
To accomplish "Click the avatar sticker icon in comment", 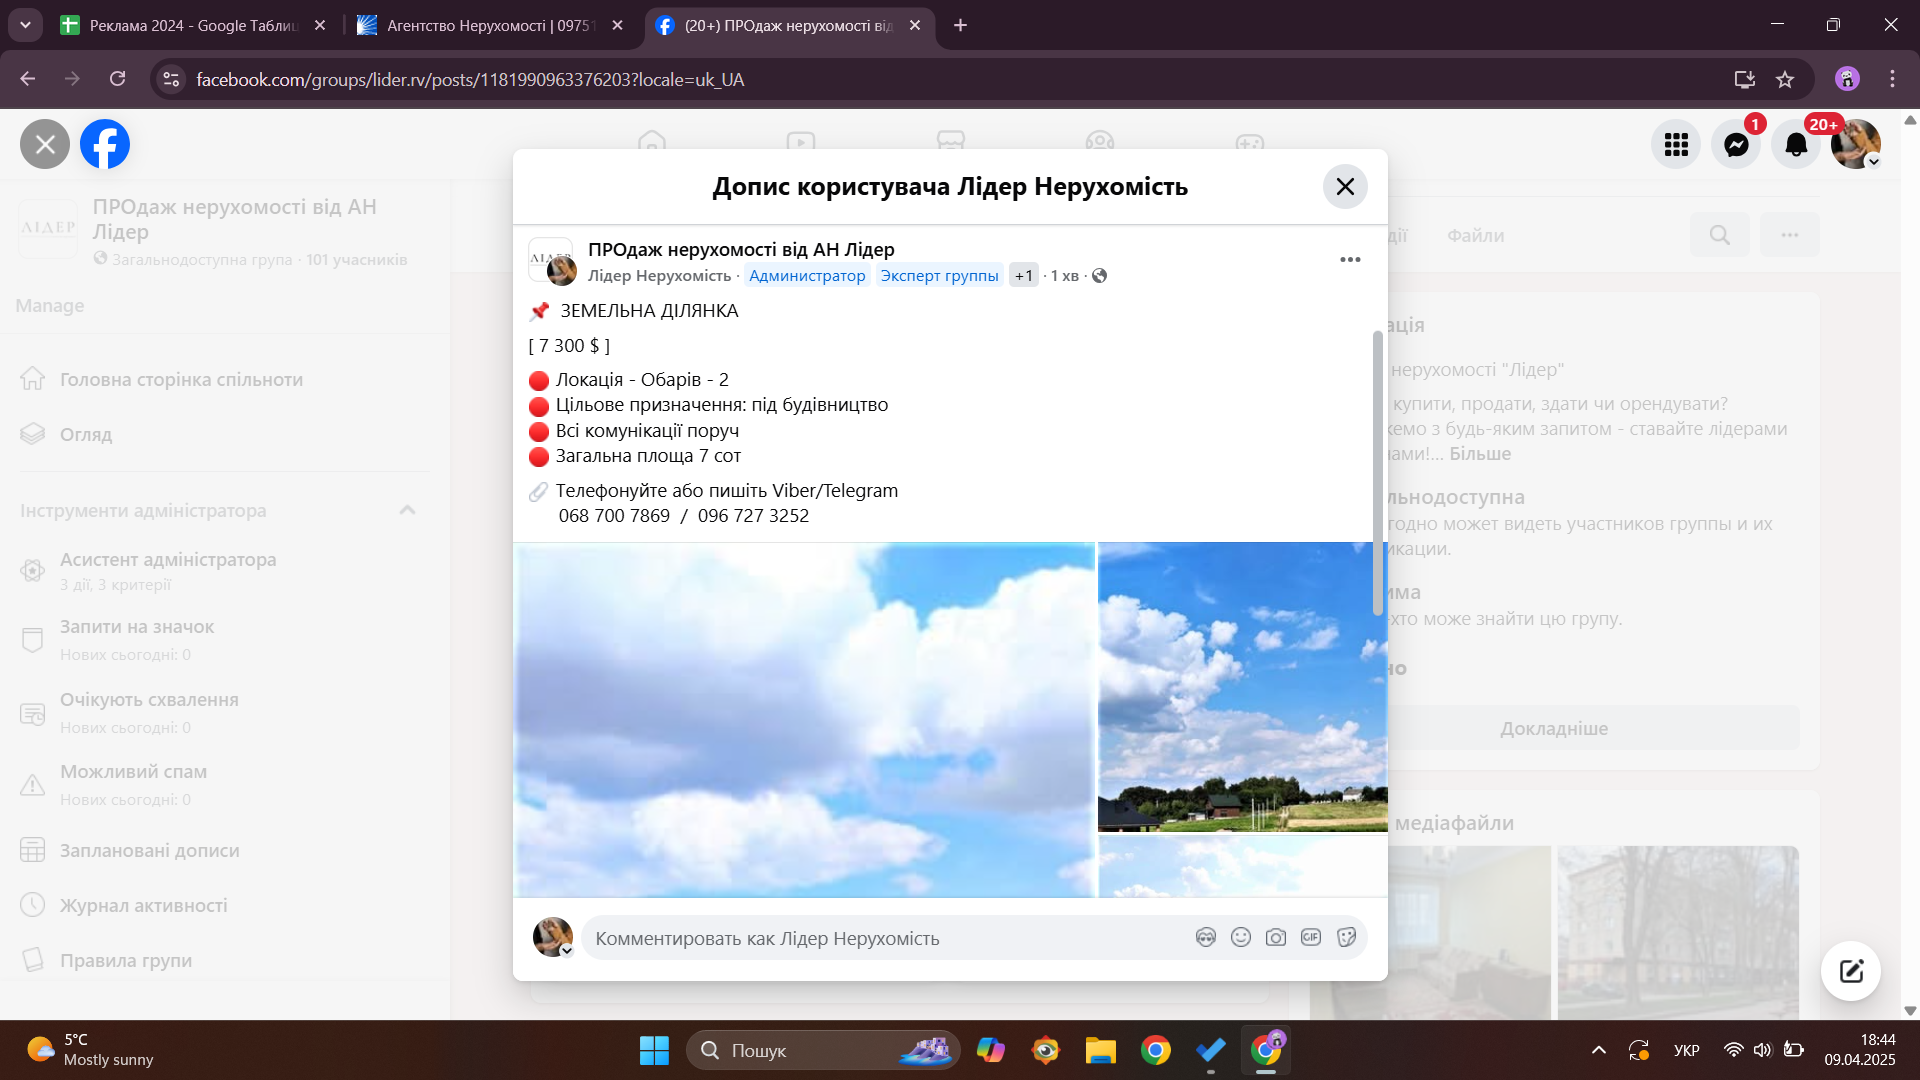I will coord(1205,937).
